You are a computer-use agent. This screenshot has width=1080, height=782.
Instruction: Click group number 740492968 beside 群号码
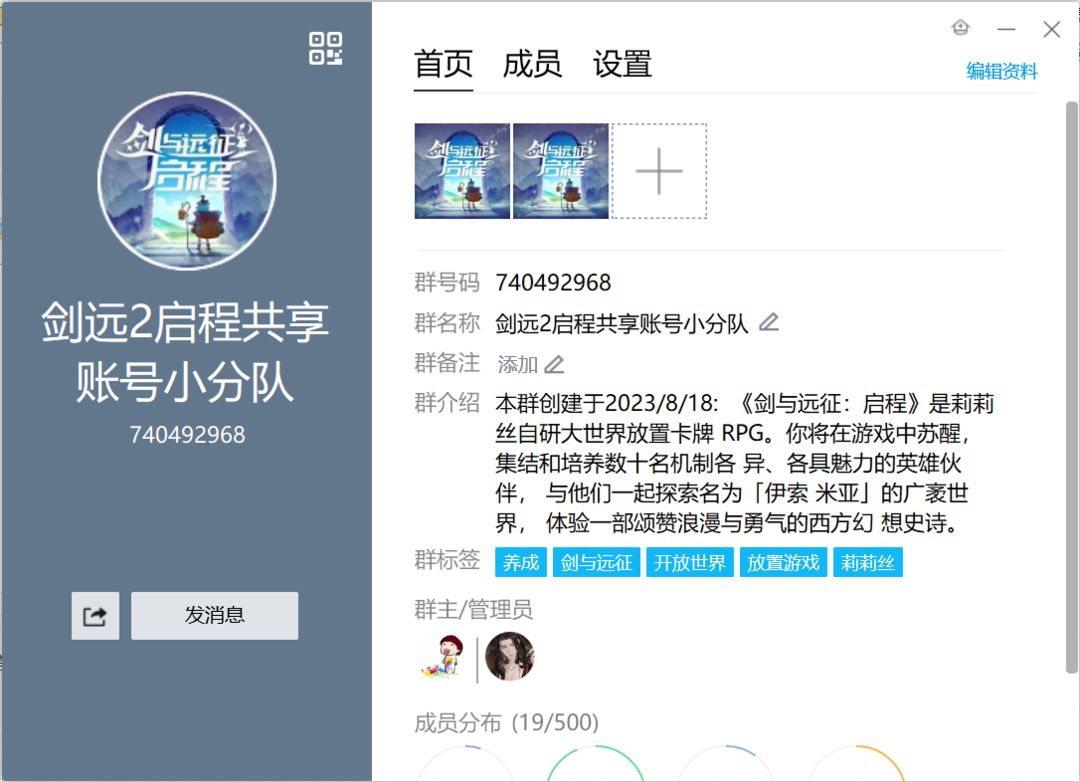(x=553, y=282)
